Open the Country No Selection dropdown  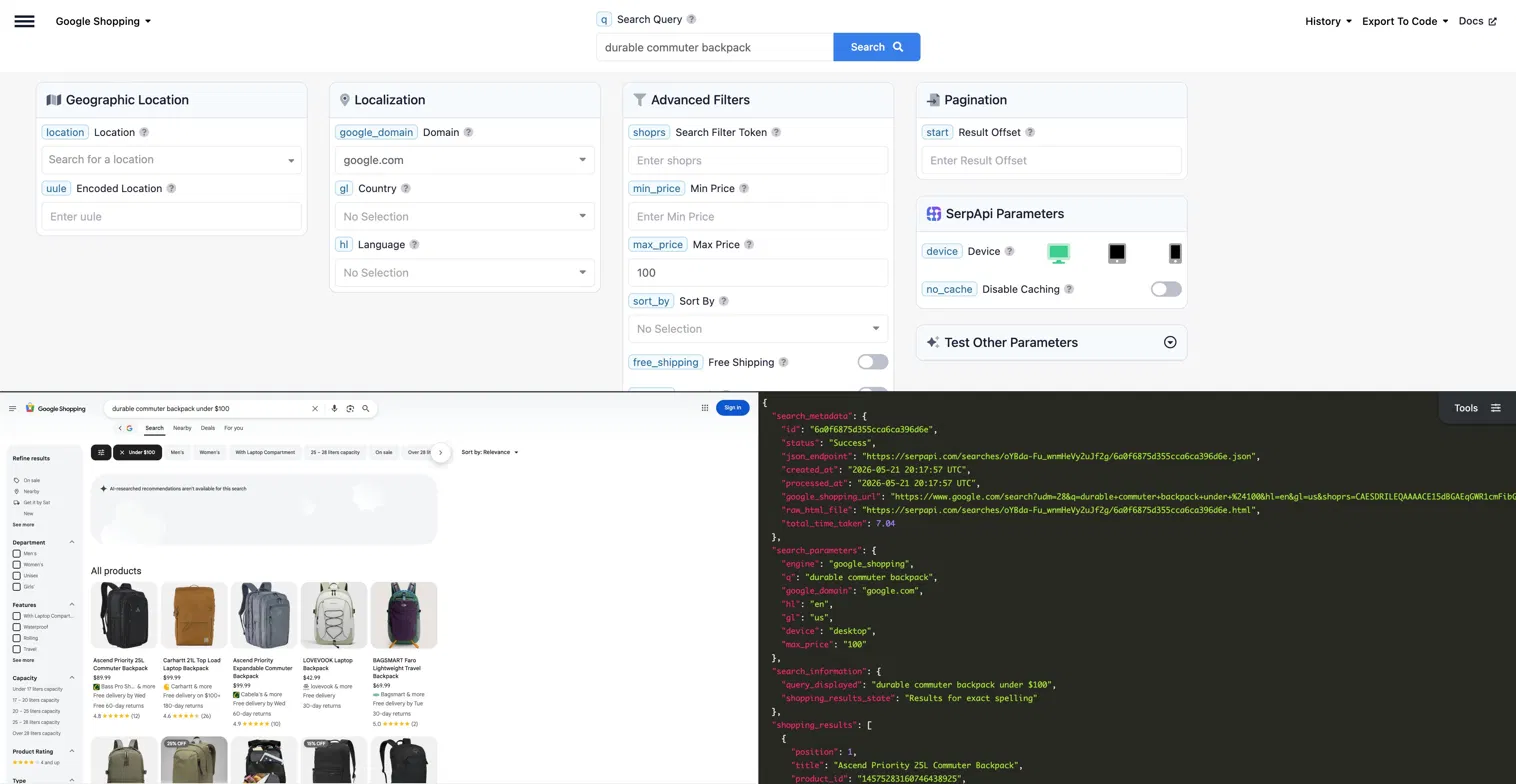465,216
